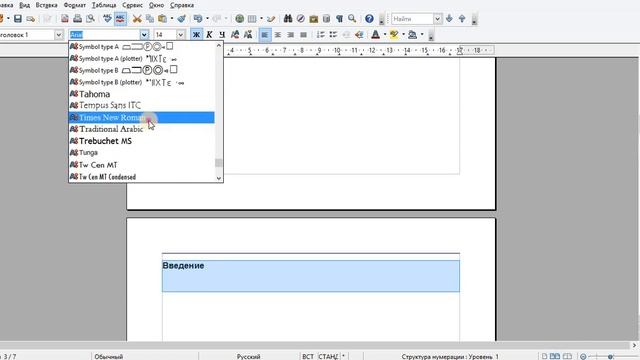Open the Формат menu
This screenshot has width=640, height=360.
(x=75, y=5)
